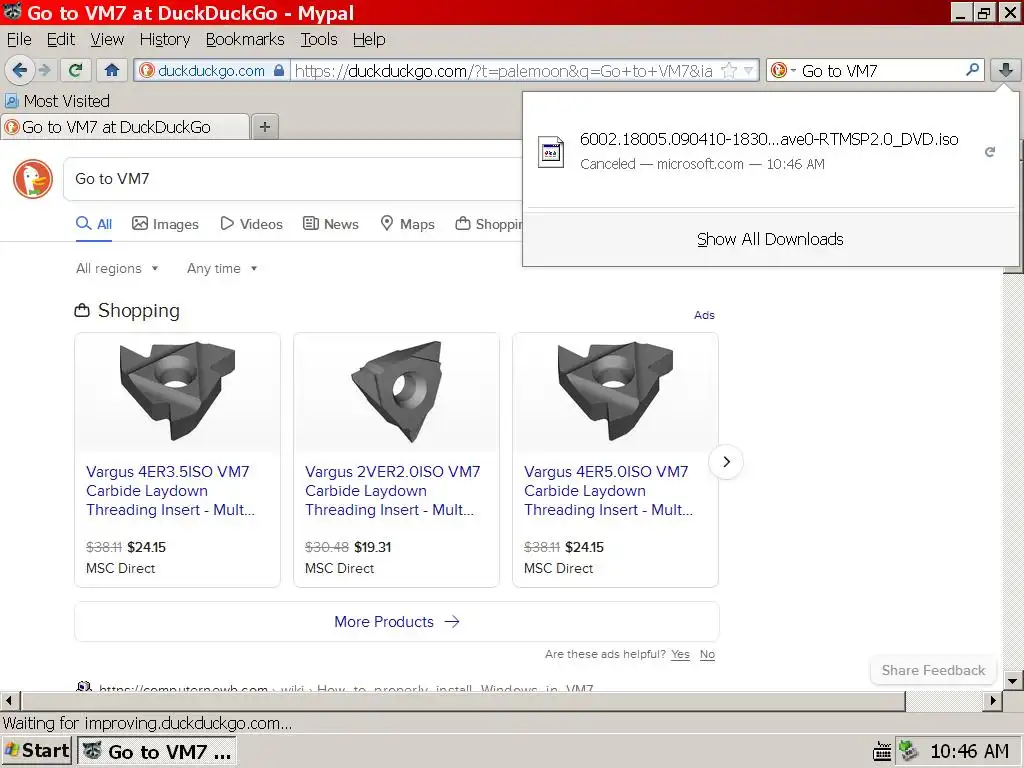The width and height of the screenshot is (1024, 768).
Task: Select Go to VM7 taskbar button
Action: (x=157, y=752)
